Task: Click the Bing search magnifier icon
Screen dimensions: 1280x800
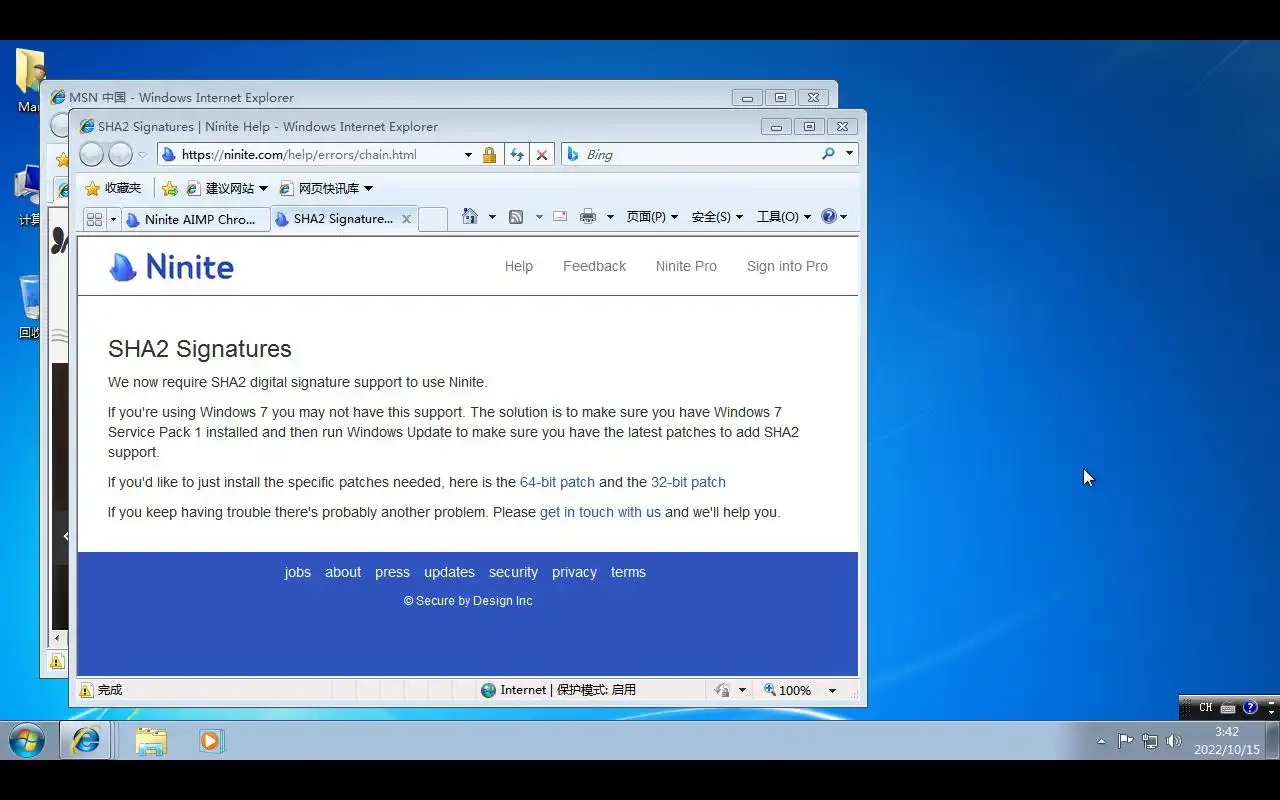Action: pyautogui.click(x=828, y=154)
